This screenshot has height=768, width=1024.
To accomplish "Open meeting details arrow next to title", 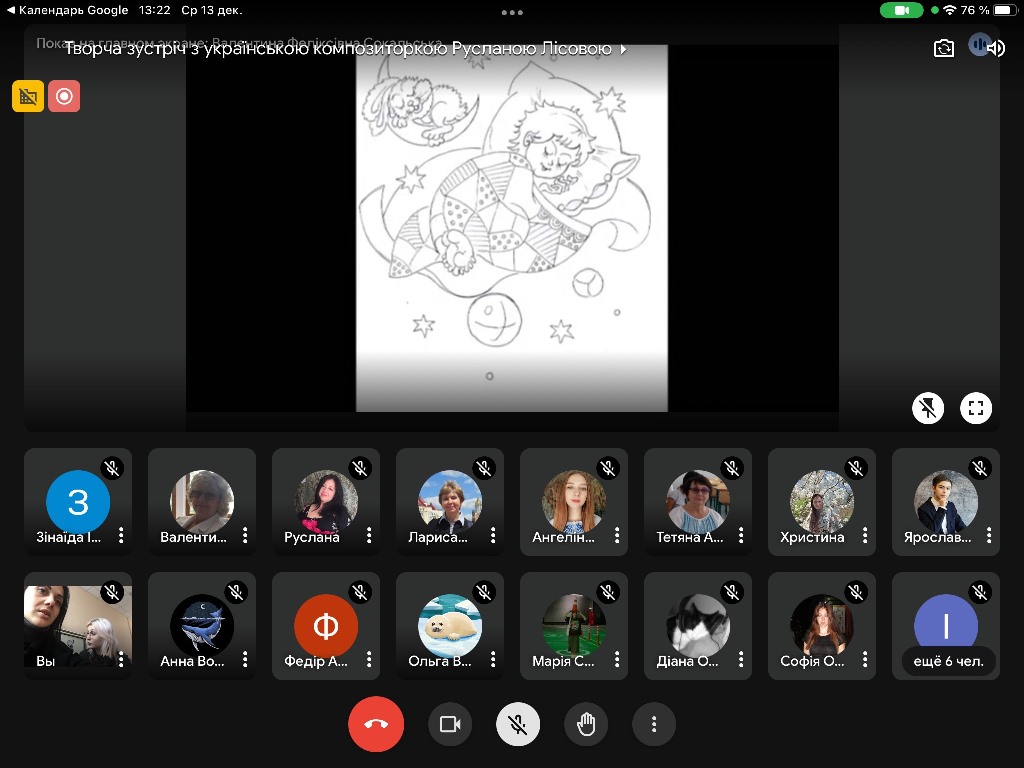I will tap(624, 48).
